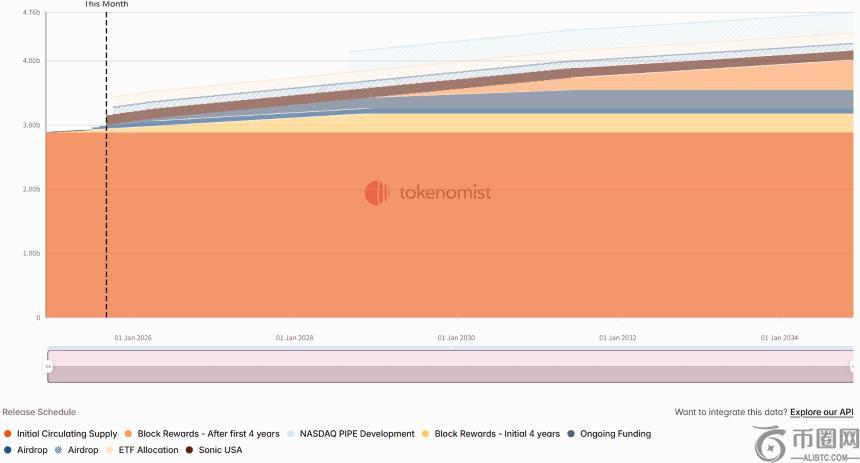The height and width of the screenshot is (463, 860).
Task: Hide the Ongoing Funding series via legend
Action: [x=615, y=434]
